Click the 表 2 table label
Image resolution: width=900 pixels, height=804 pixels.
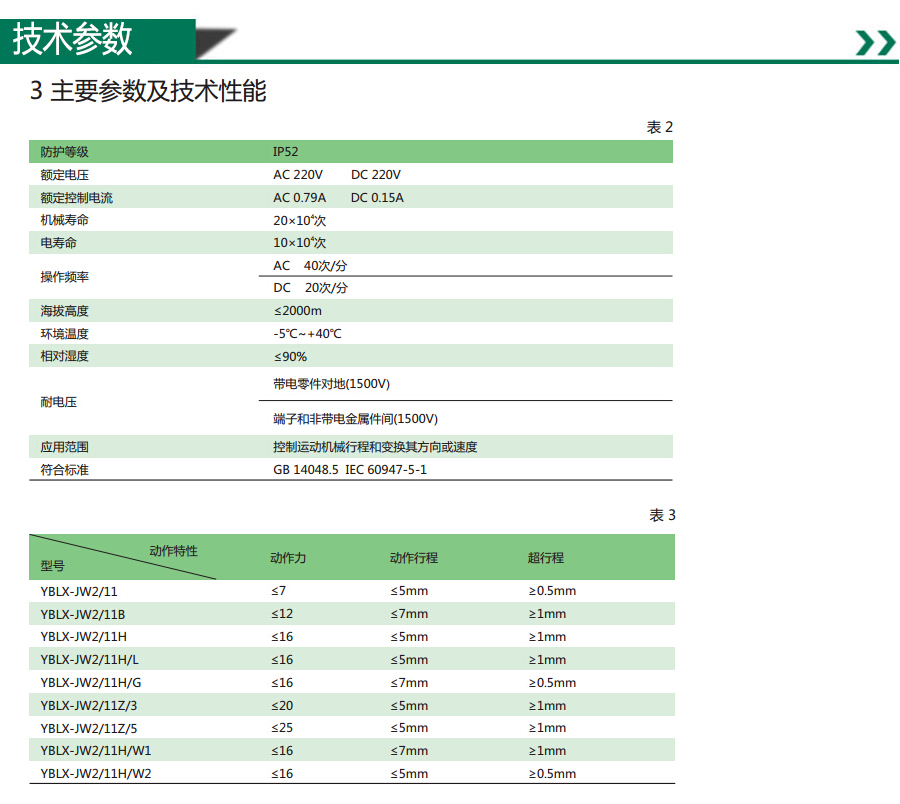[660, 127]
